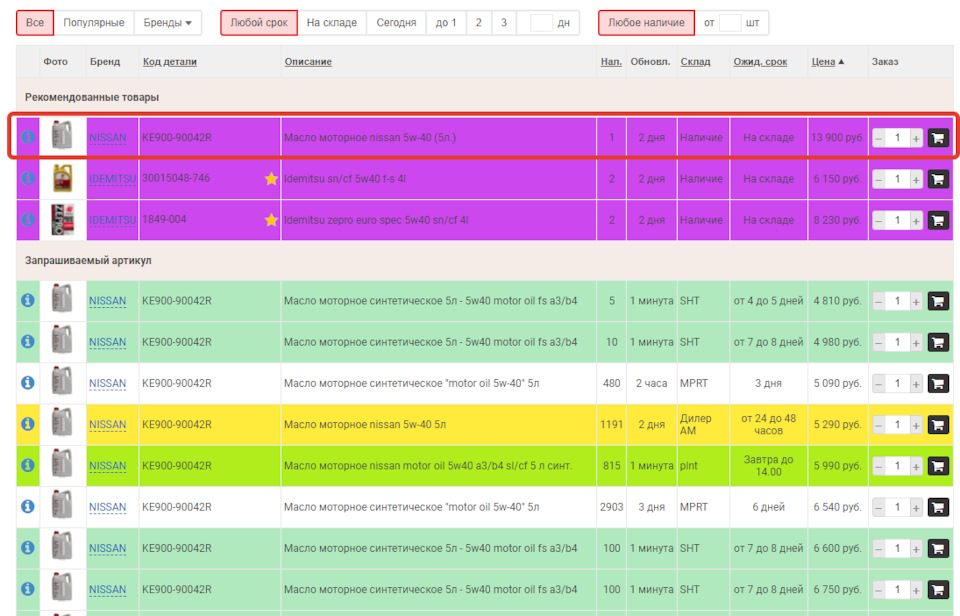960x616 pixels.
Task: Click the 'Рекомендованные товары' section heading
Action: 92,97
